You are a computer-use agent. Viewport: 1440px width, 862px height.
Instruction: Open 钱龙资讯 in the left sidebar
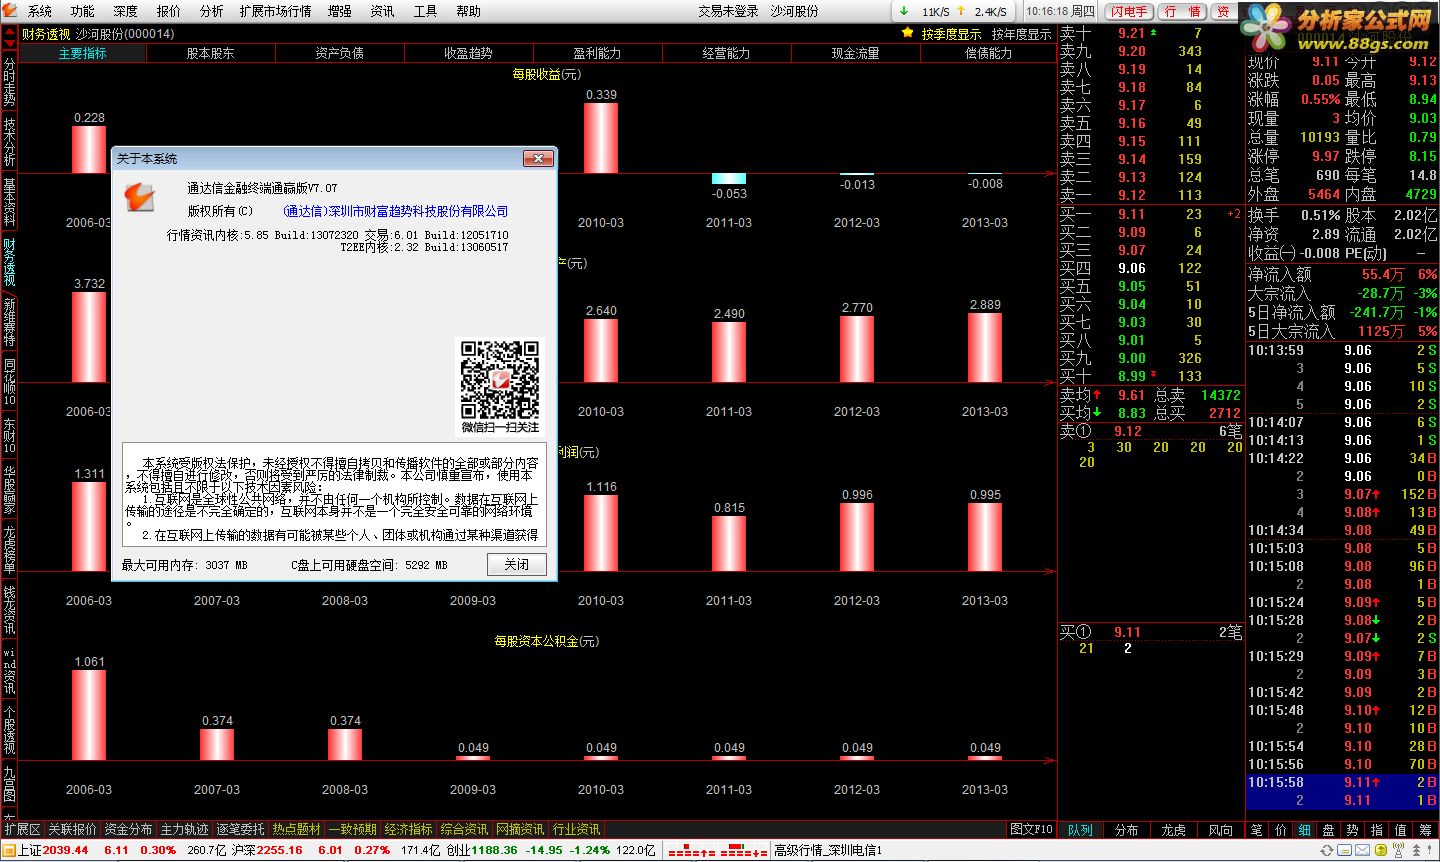tap(9, 610)
